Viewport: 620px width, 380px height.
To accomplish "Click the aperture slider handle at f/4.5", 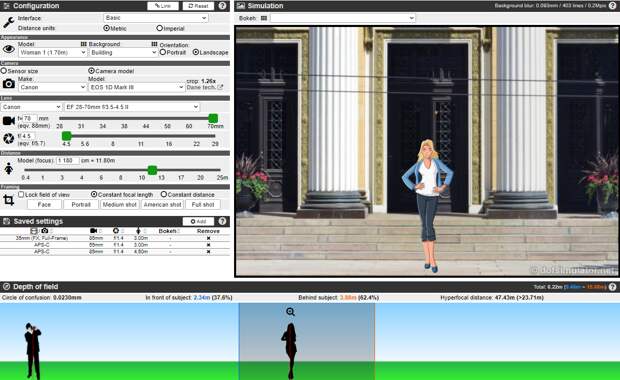I will 66,136.
